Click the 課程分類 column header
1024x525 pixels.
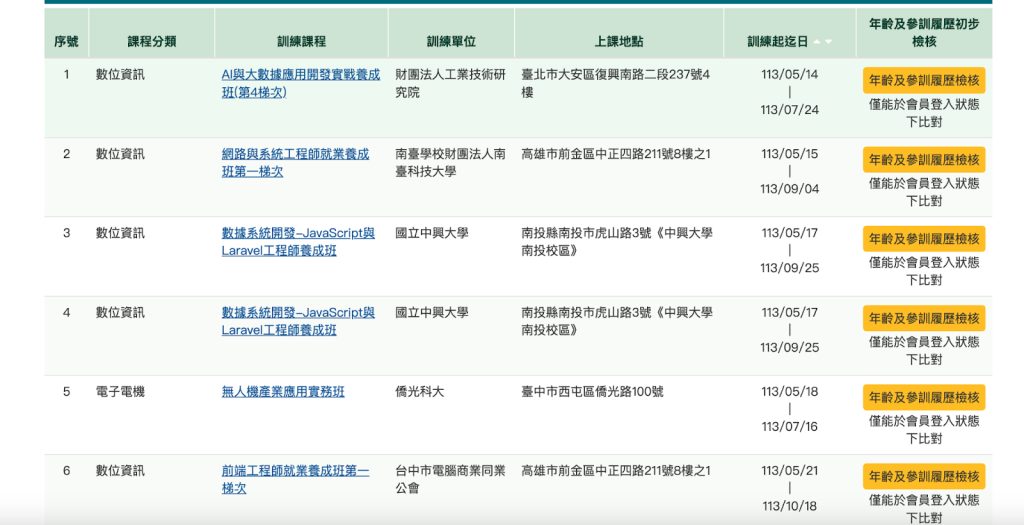[x=151, y=42]
